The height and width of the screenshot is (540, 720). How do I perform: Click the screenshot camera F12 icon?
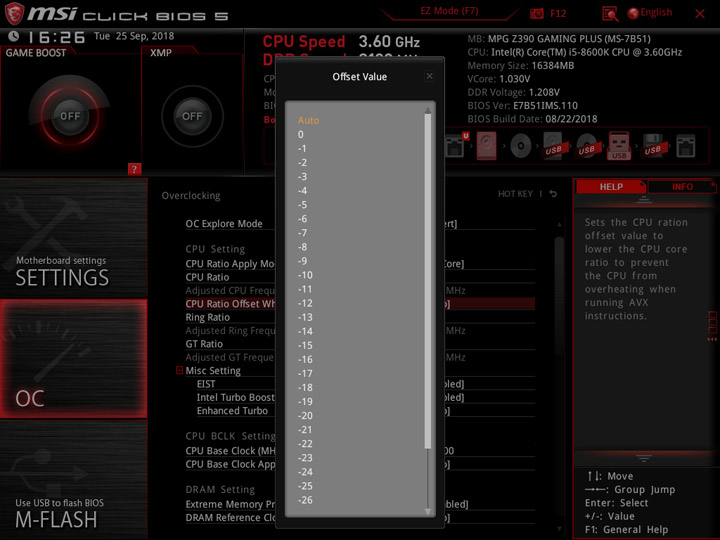[536, 13]
